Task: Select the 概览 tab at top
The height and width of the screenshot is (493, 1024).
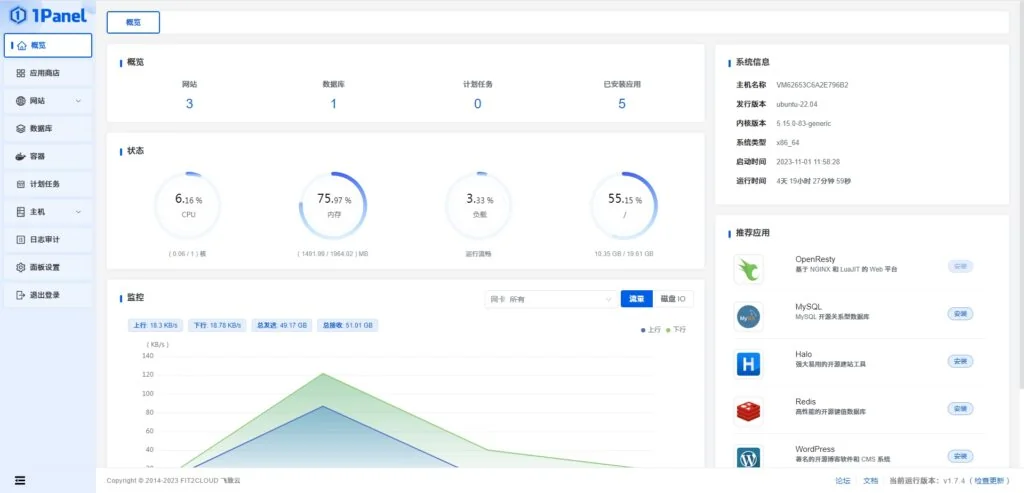Action: coord(133,22)
